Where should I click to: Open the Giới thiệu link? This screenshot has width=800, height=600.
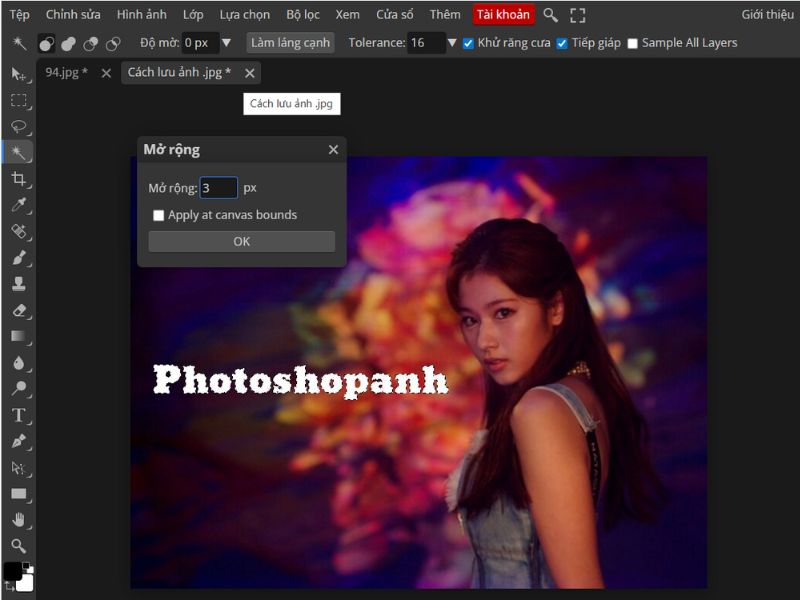[x=767, y=14]
